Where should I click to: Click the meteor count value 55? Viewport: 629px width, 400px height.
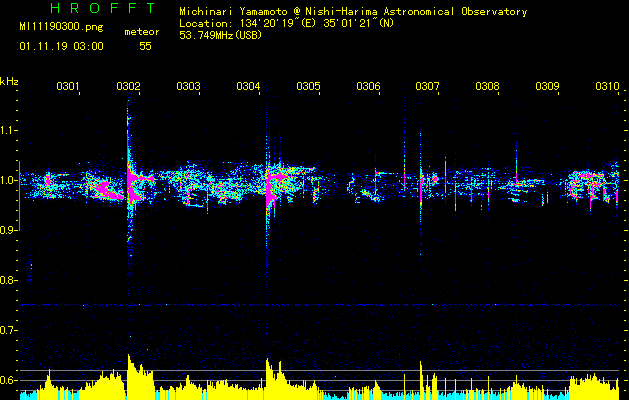145,46
